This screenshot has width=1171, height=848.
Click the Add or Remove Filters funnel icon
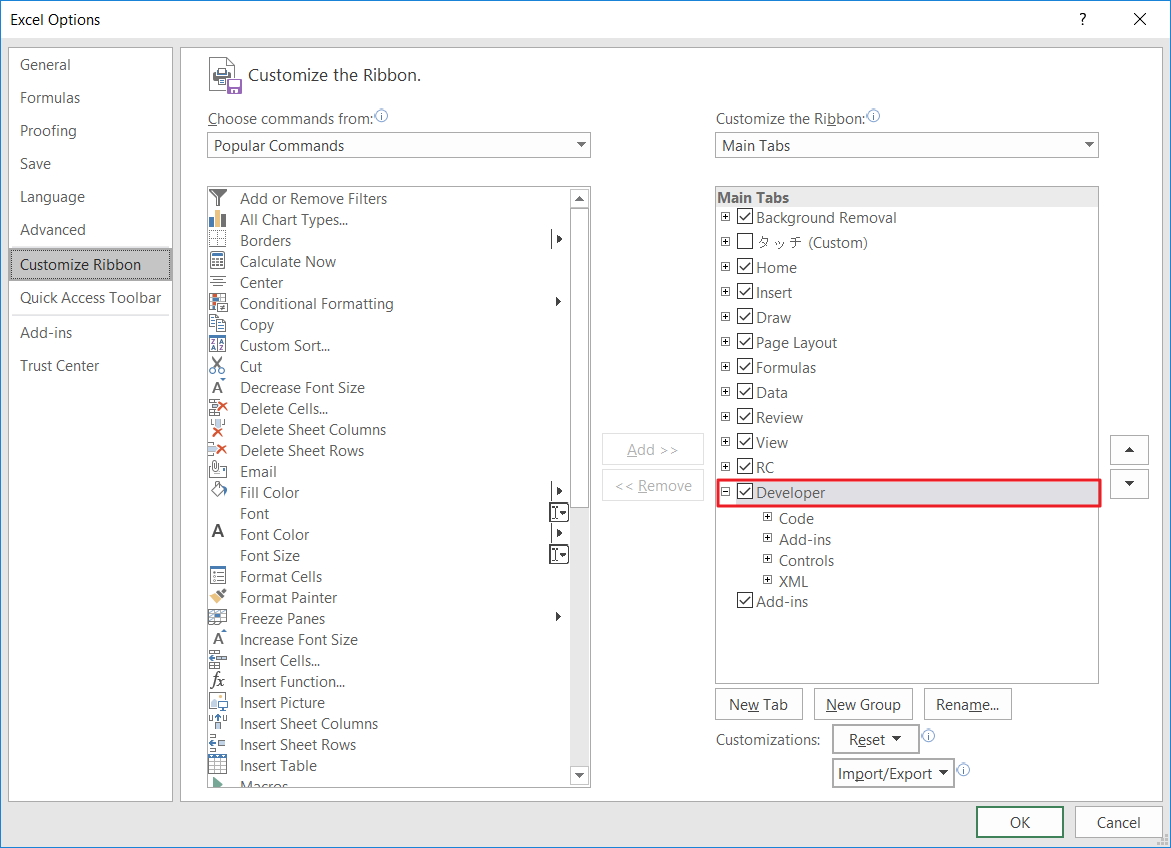click(217, 198)
